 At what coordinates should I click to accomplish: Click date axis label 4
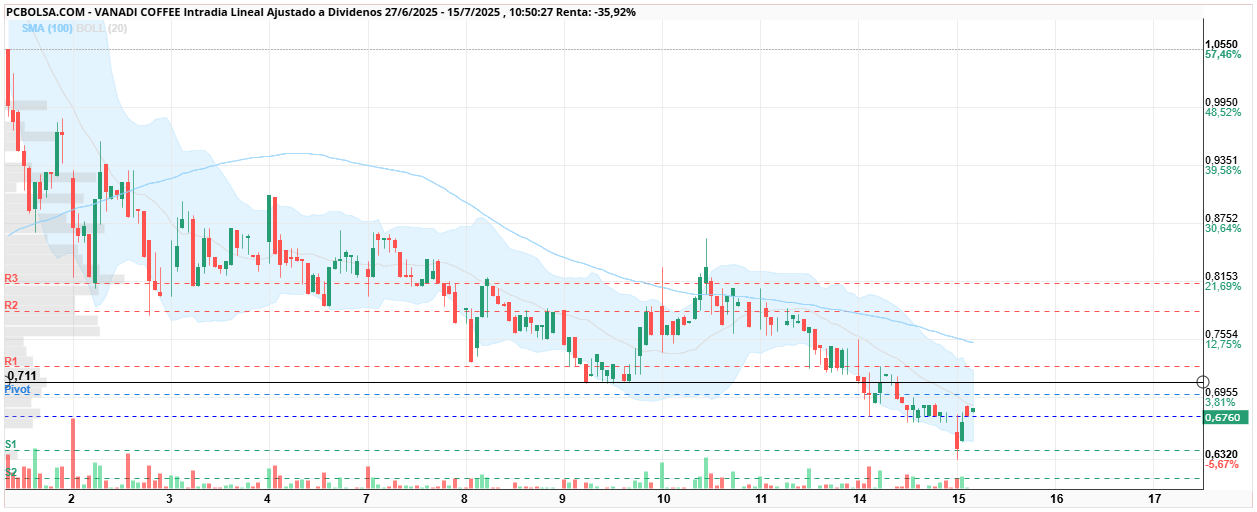[268, 498]
